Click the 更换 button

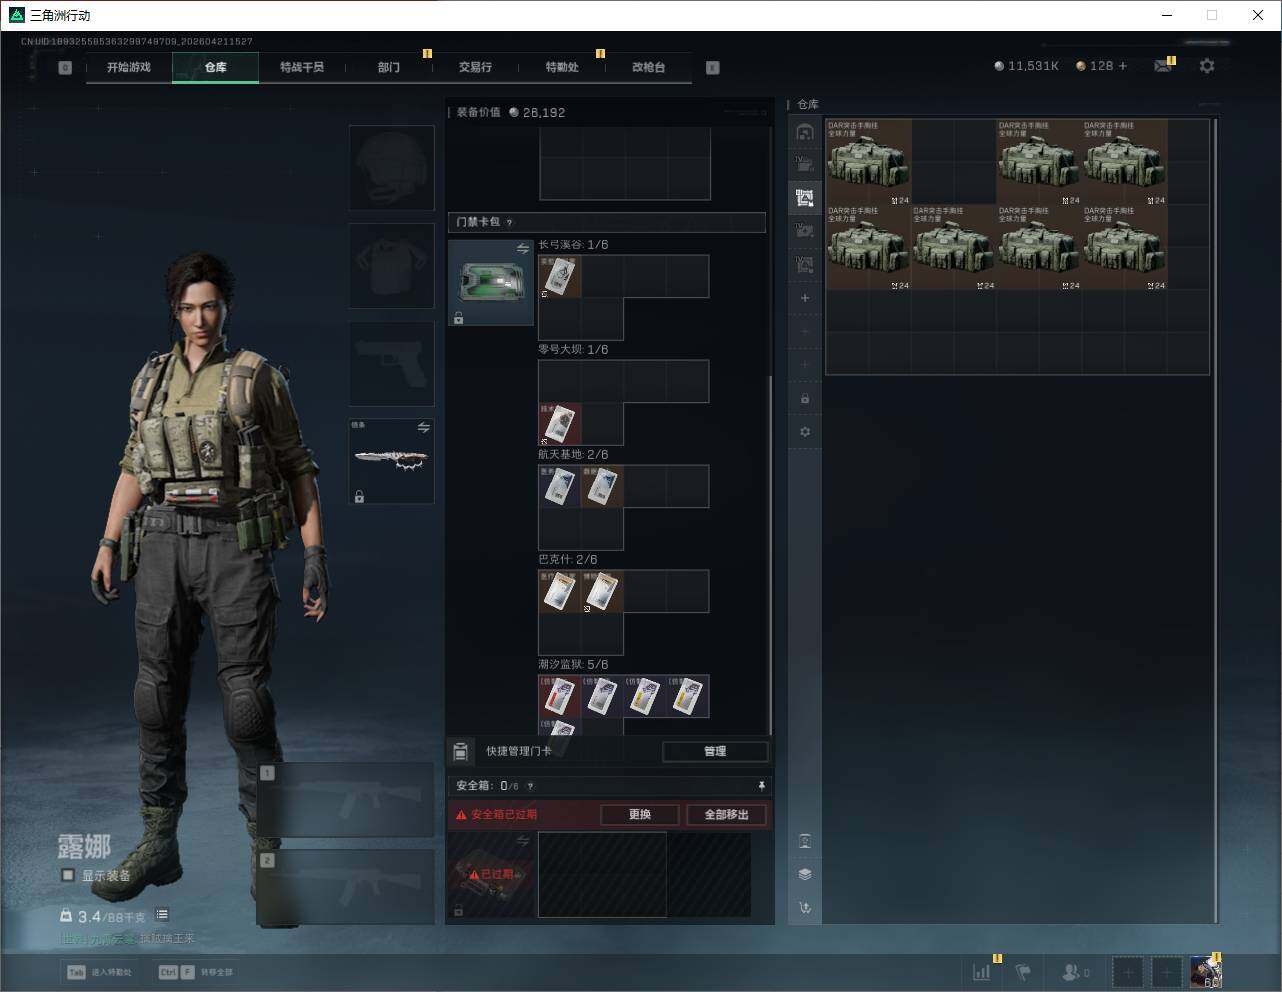click(640, 815)
